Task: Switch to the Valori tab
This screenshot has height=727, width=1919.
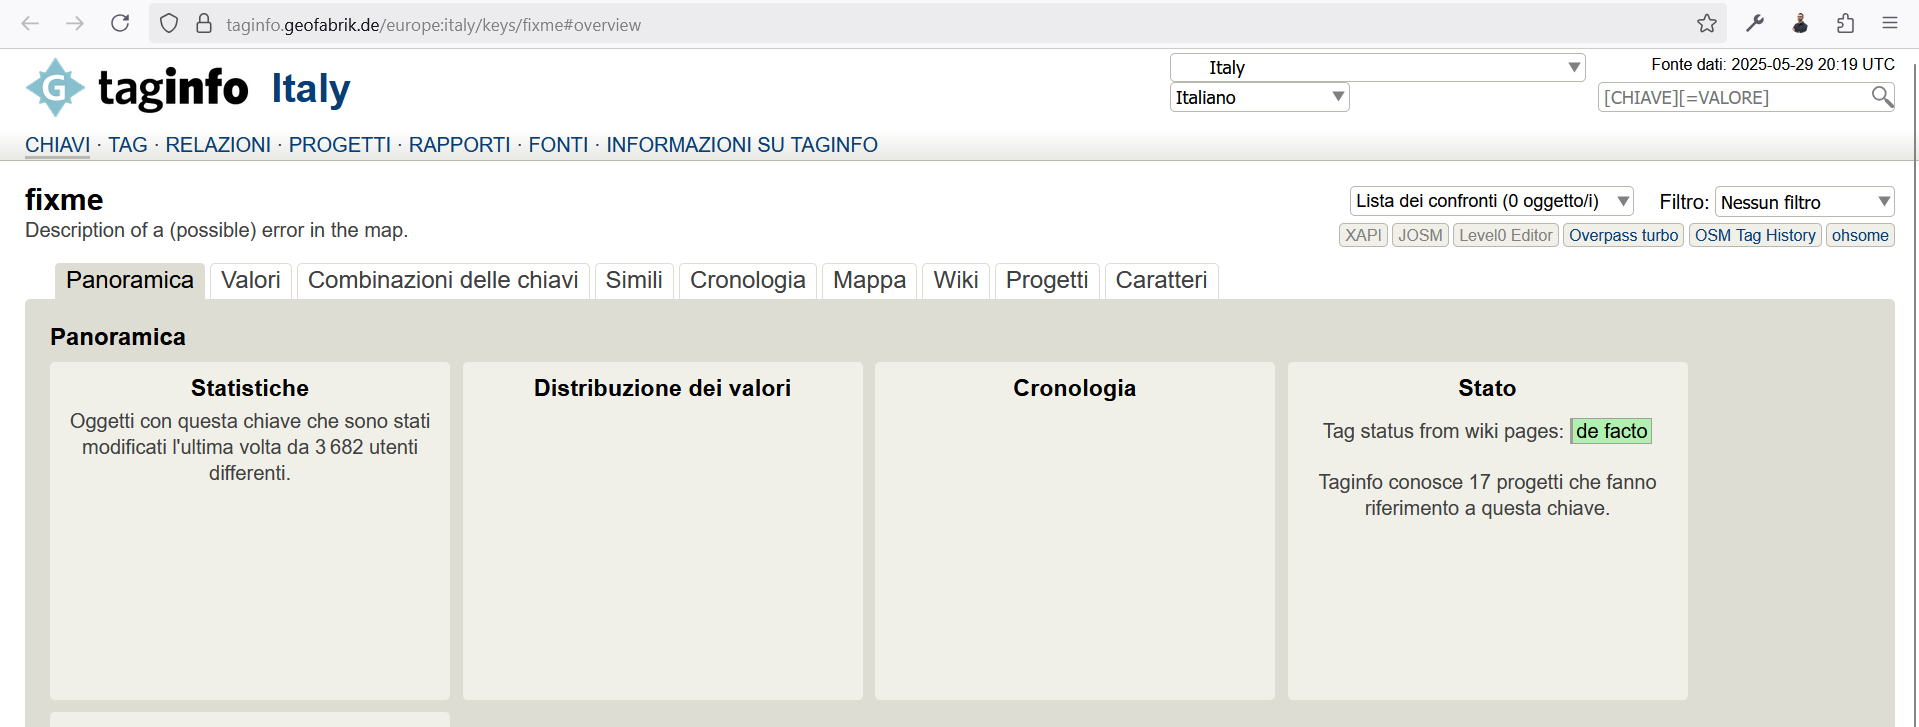Action: (x=251, y=280)
